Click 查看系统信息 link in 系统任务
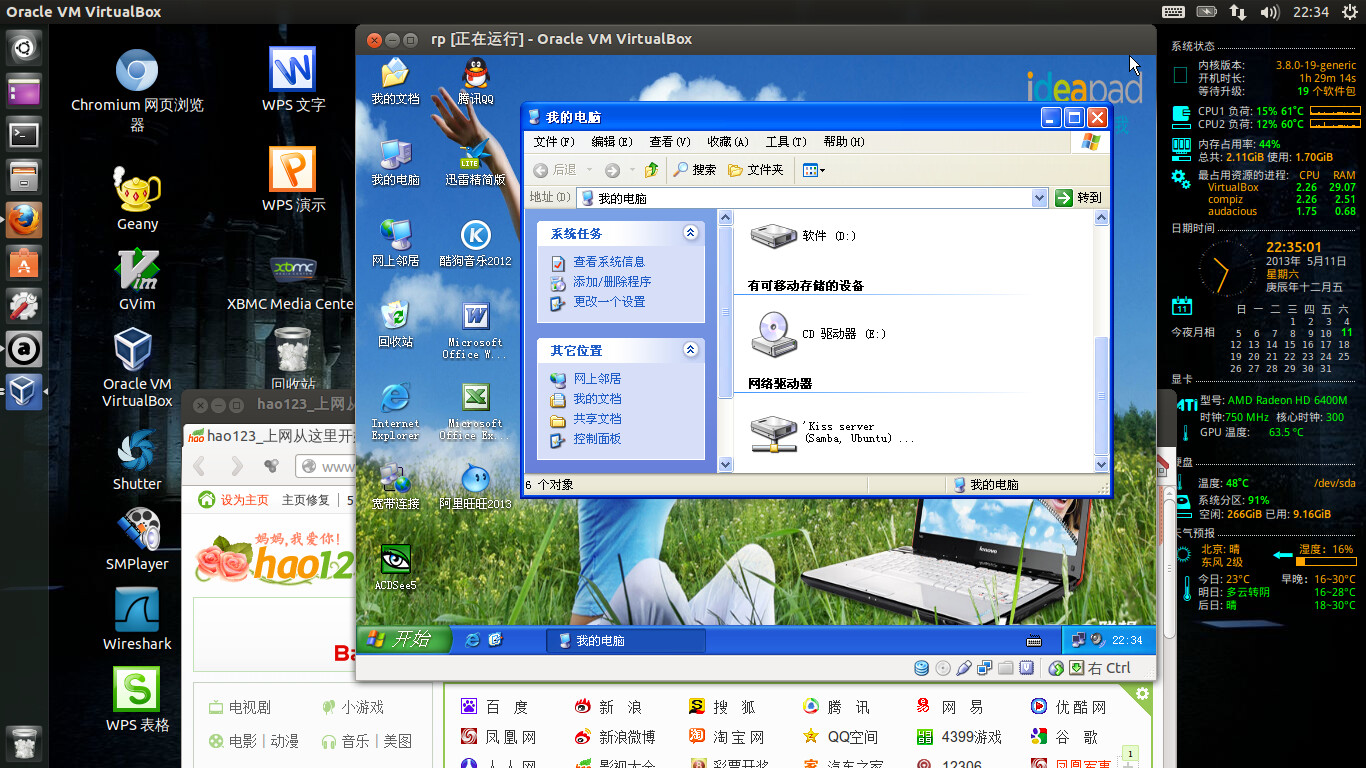The height and width of the screenshot is (768, 1366). click(608, 262)
